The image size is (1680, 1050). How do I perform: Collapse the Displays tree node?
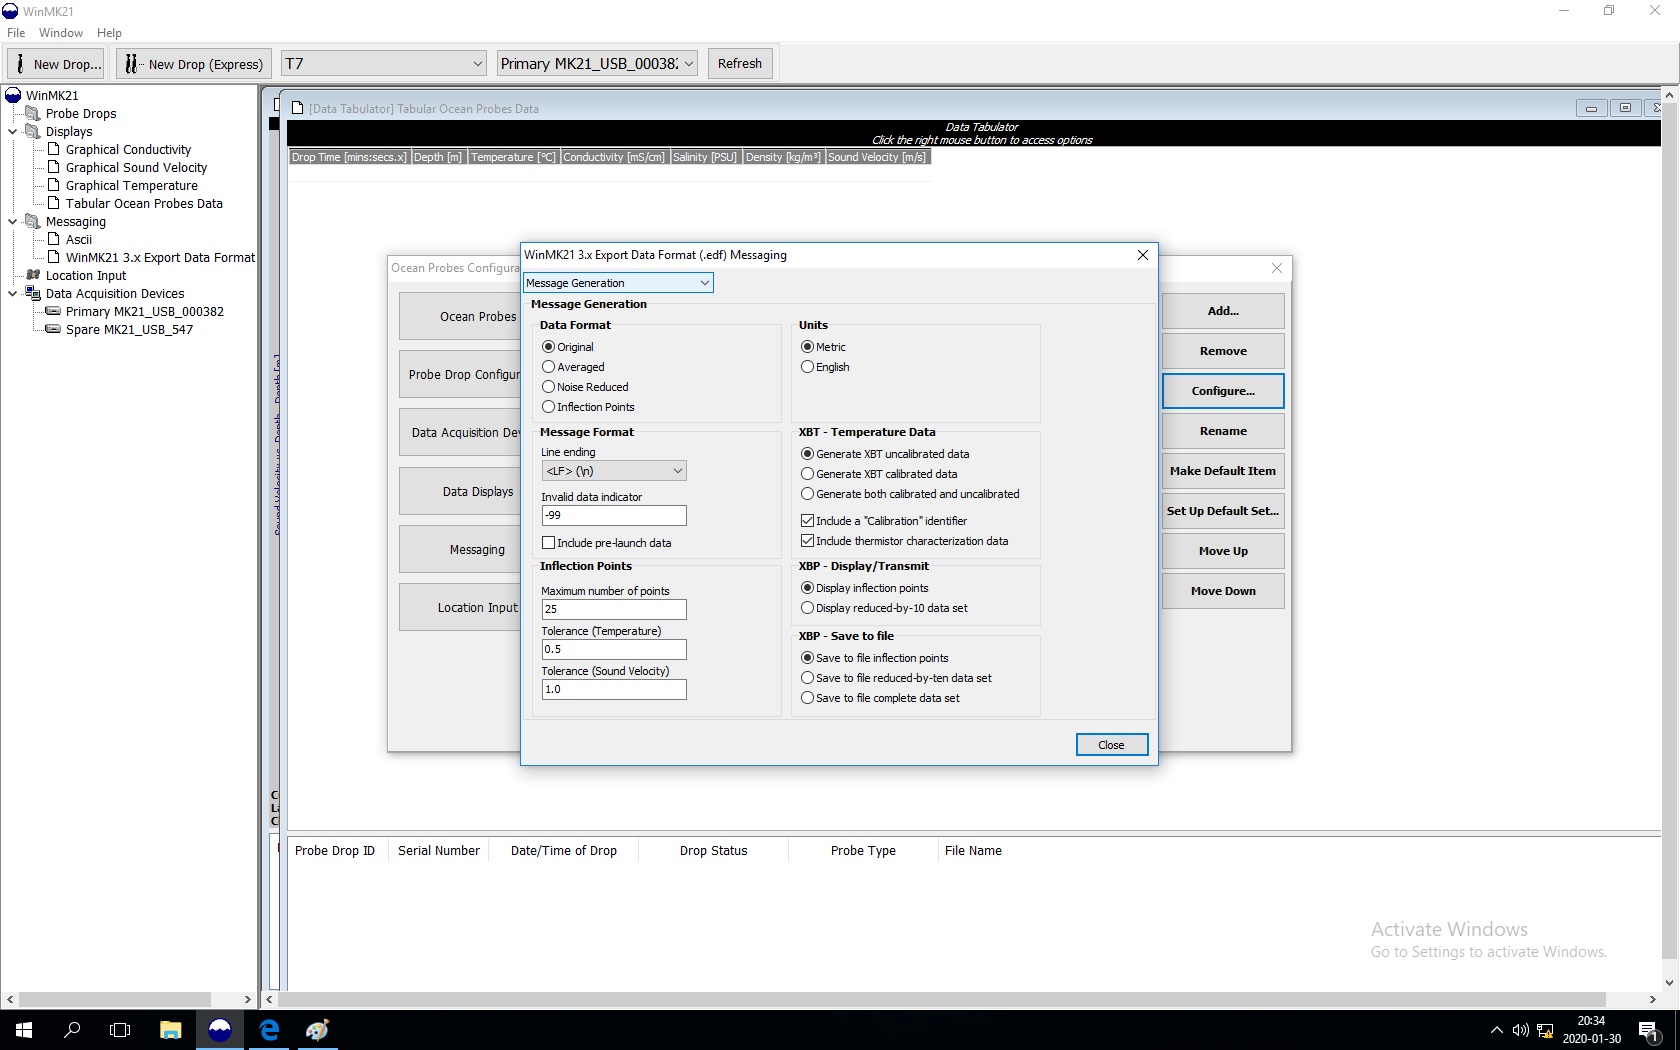point(12,131)
